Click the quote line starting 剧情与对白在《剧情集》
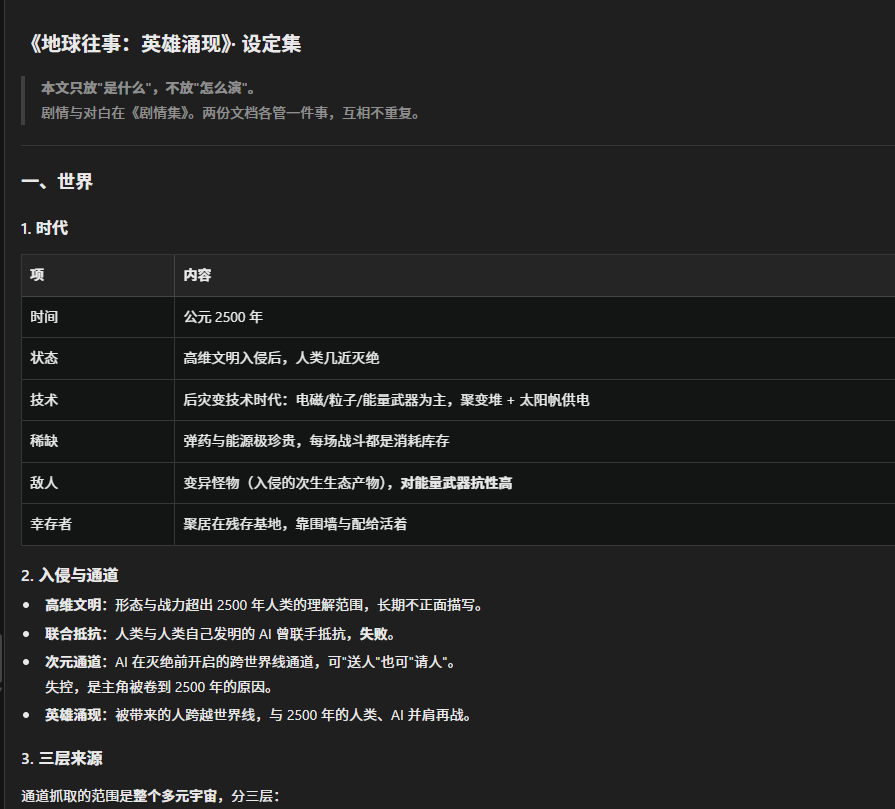The height and width of the screenshot is (809, 895). (x=231, y=113)
